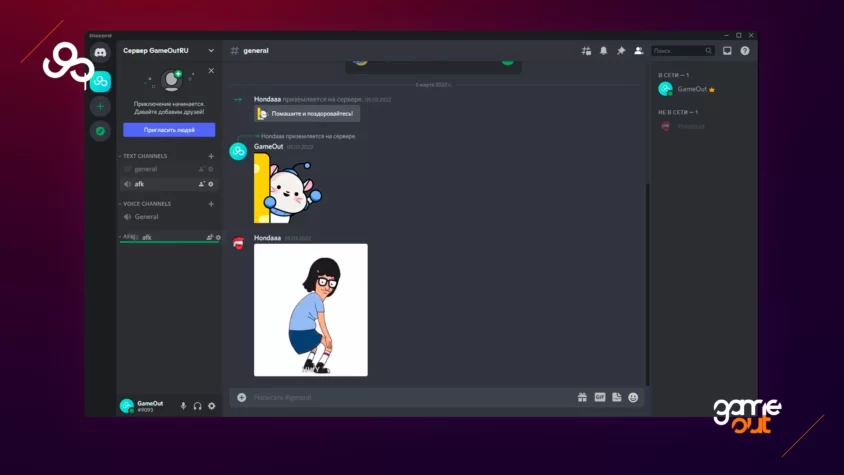Screen dimensions: 844x475
Task: Click GameOut avatar in chat
Action: click(x=238, y=151)
